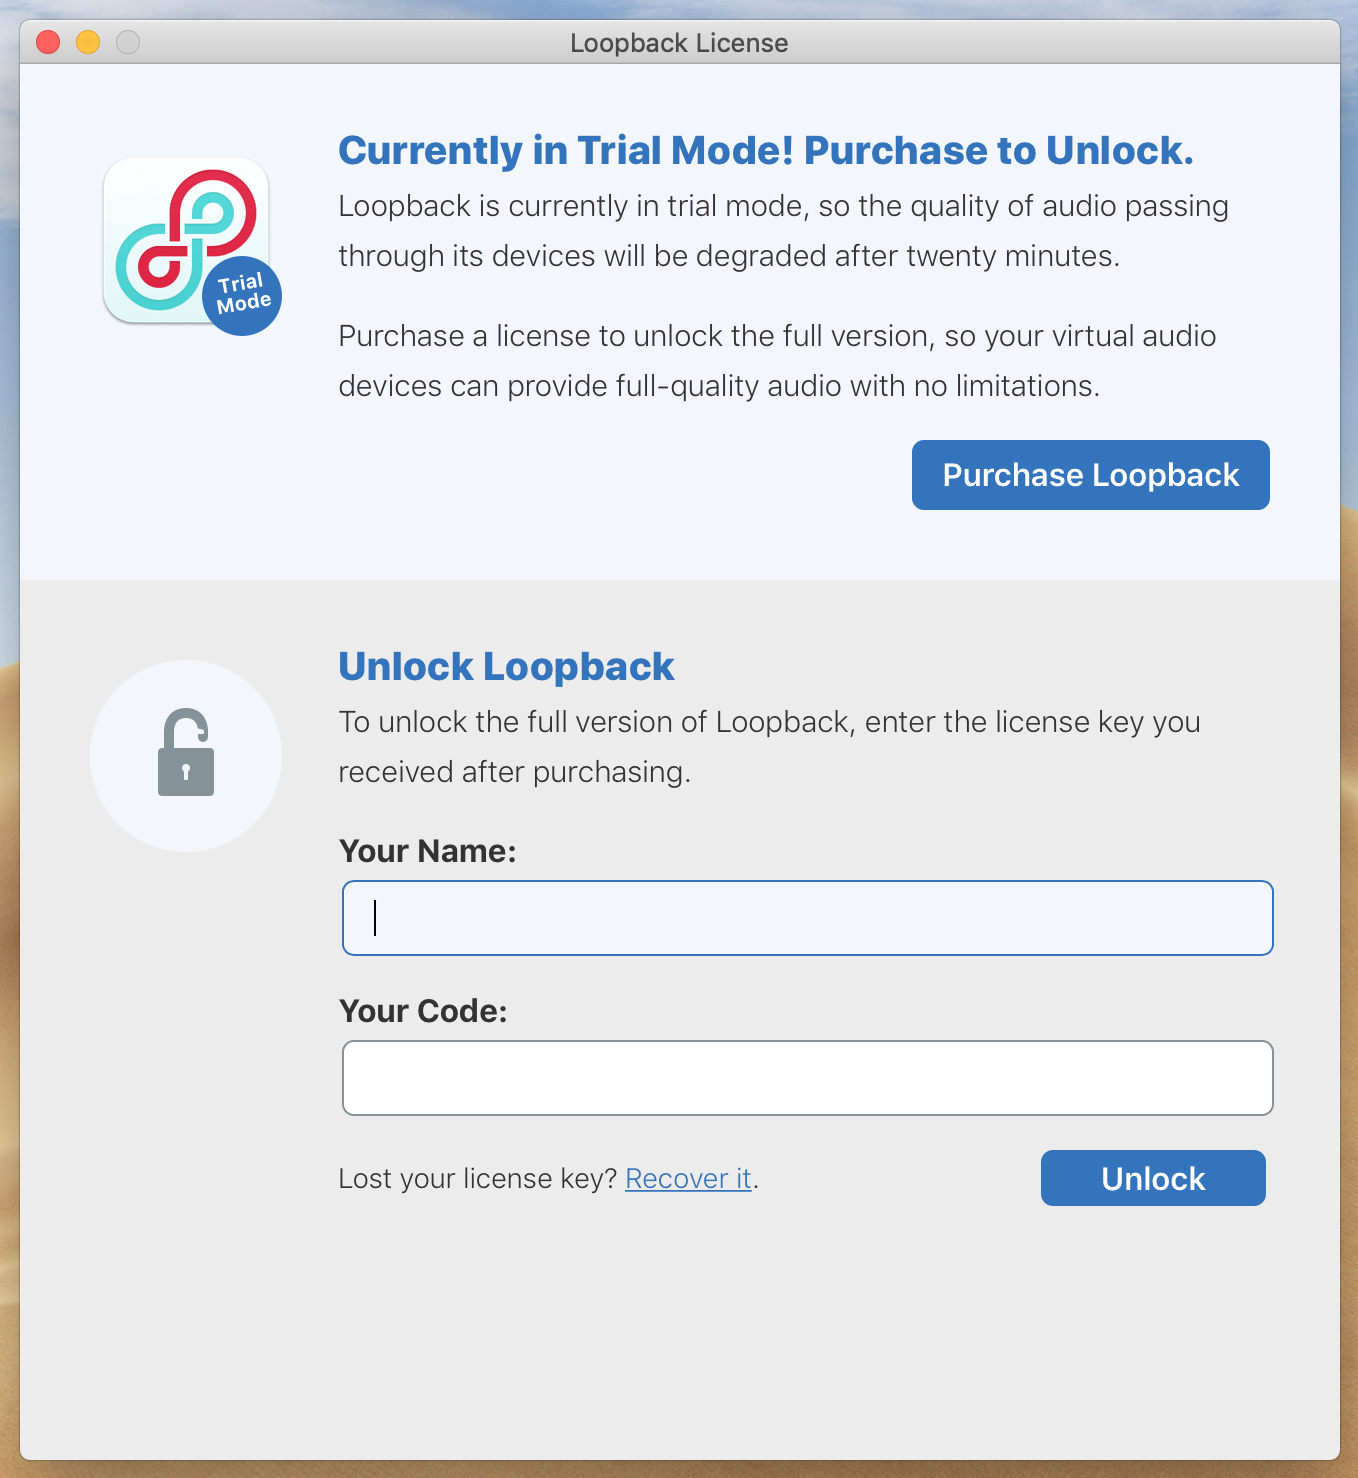
Task: Click the Loopback app icon
Action: pos(186,240)
